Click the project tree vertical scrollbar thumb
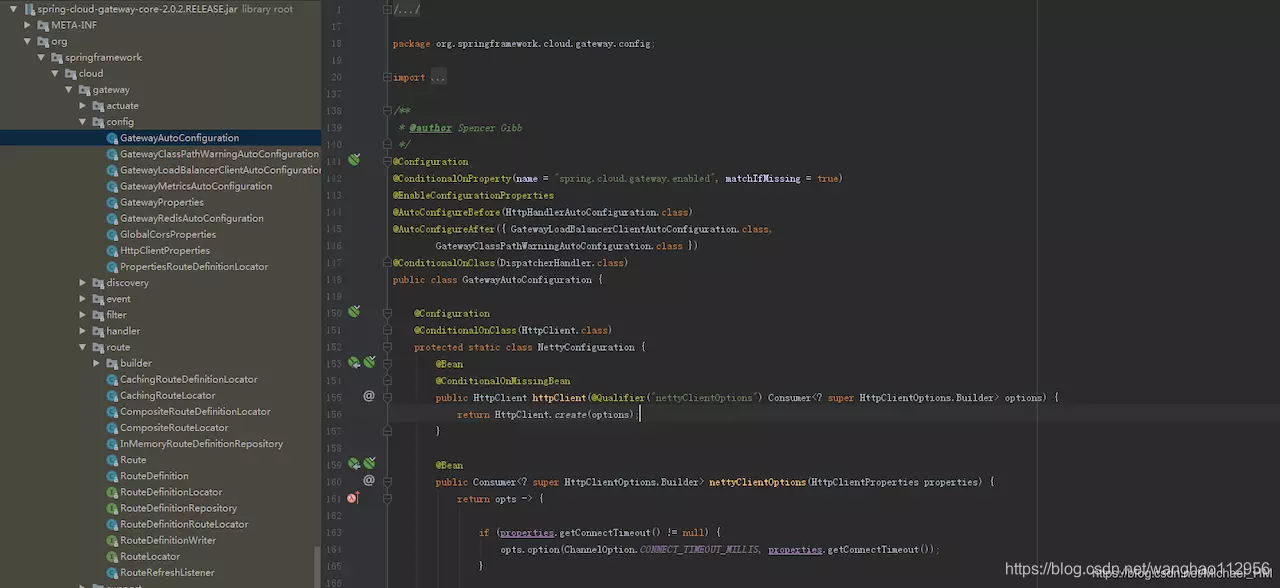This screenshot has width=1280, height=588. click(318, 566)
